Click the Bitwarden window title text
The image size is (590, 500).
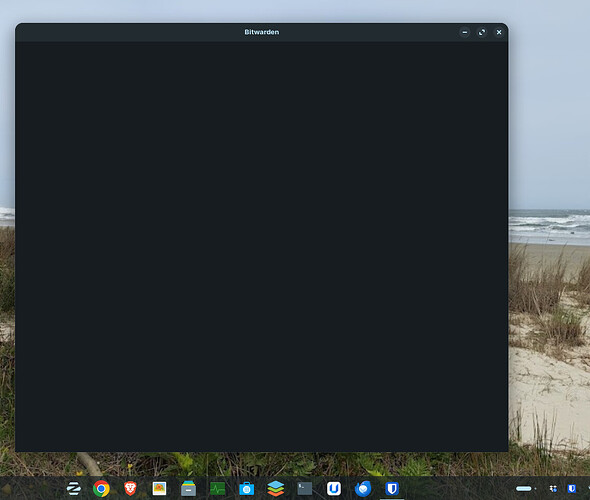pyautogui.click(x=262, y=32)
